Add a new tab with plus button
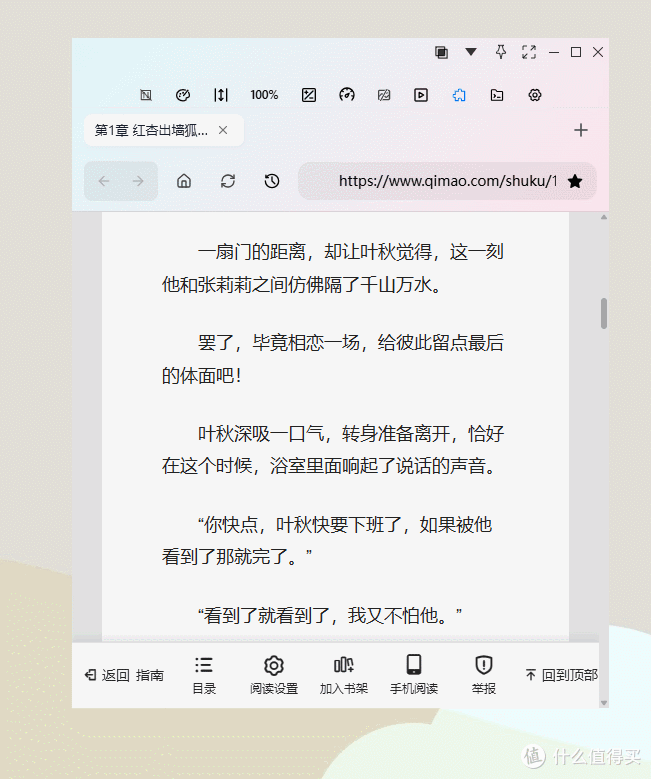Image resolution: width=651 pixels, height=779 pixels. (580, 130)
